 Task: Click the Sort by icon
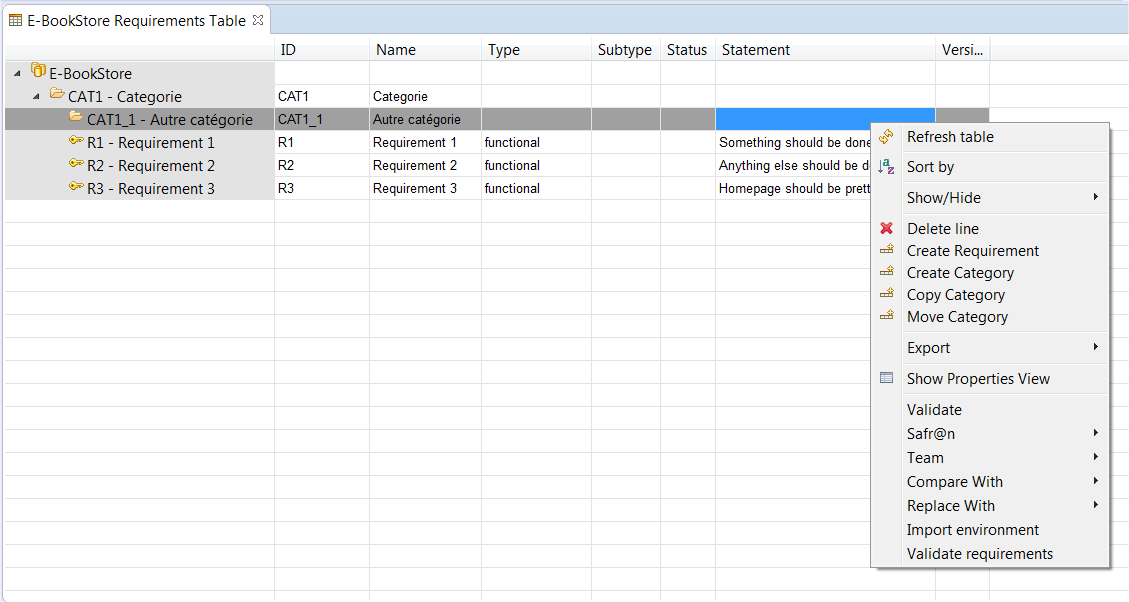[x=886, y=167]
